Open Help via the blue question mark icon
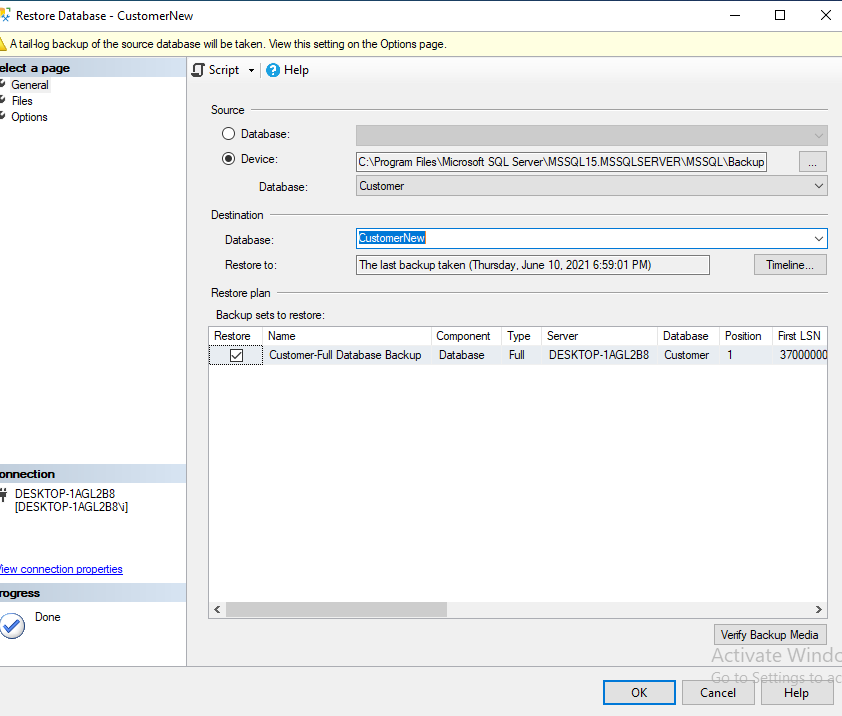This screenshot has height=716, width=842. (271, 70)
